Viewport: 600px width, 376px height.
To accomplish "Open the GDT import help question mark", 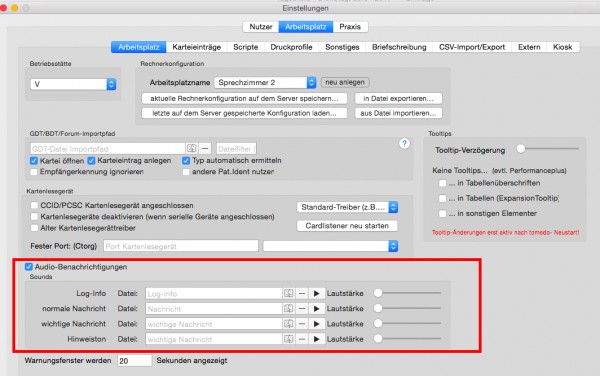I will coord(404,144).
